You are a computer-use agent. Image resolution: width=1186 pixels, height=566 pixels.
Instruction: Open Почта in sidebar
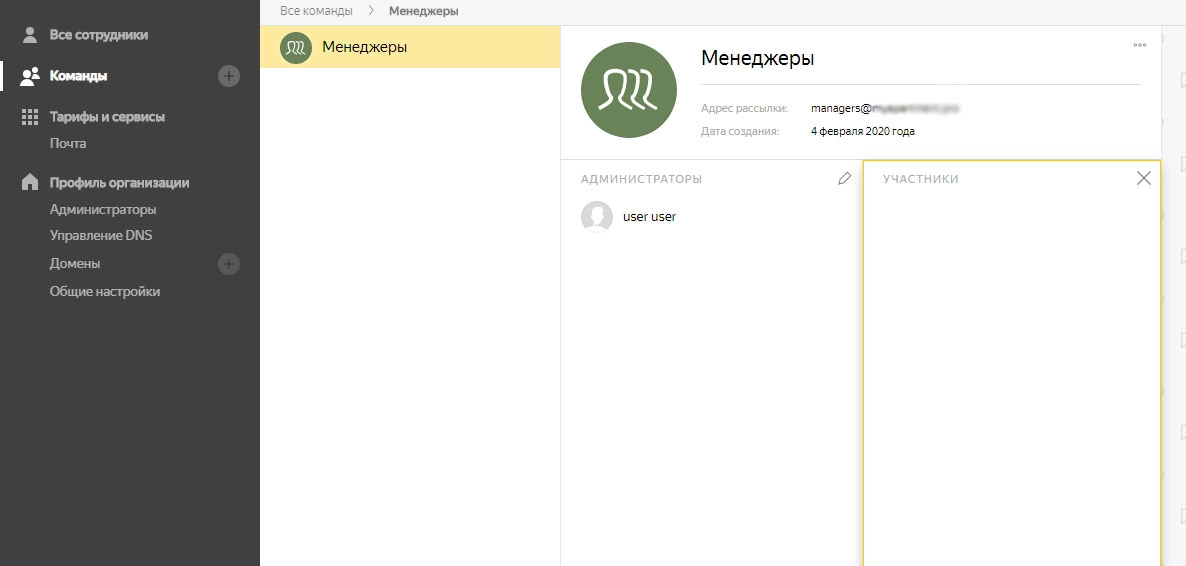tap(68, 143)
